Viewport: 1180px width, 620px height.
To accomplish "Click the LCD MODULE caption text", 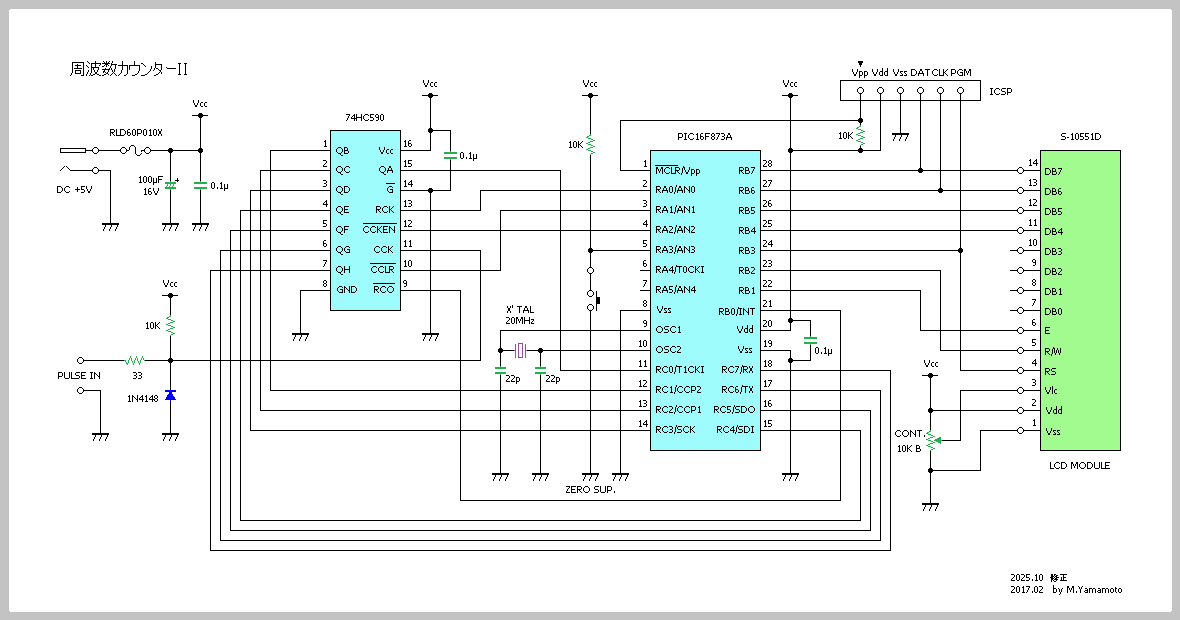I will (x=1079, y=466).
